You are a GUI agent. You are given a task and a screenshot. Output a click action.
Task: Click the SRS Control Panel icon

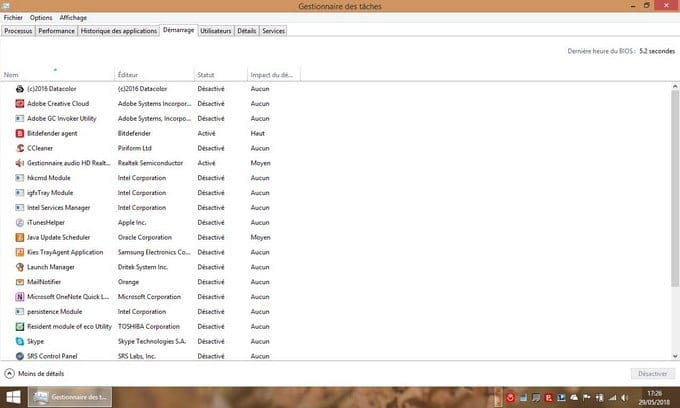tap(20, 356)
